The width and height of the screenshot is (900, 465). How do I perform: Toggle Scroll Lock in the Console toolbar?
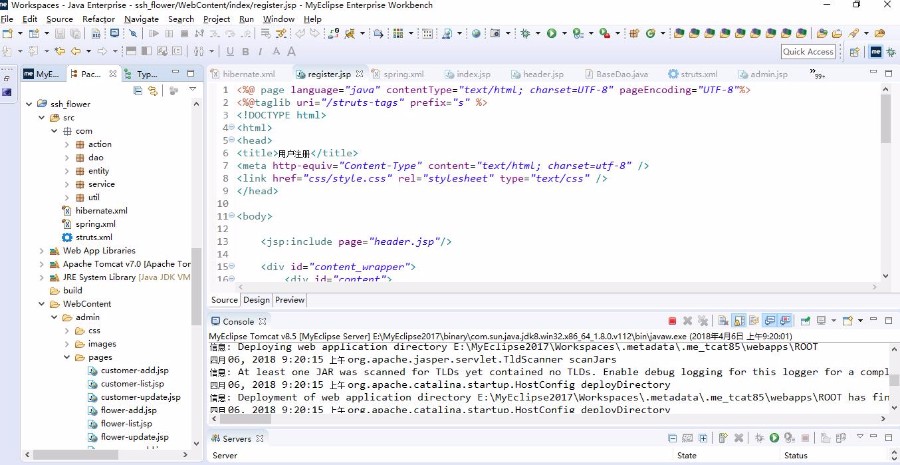(739, 321)
